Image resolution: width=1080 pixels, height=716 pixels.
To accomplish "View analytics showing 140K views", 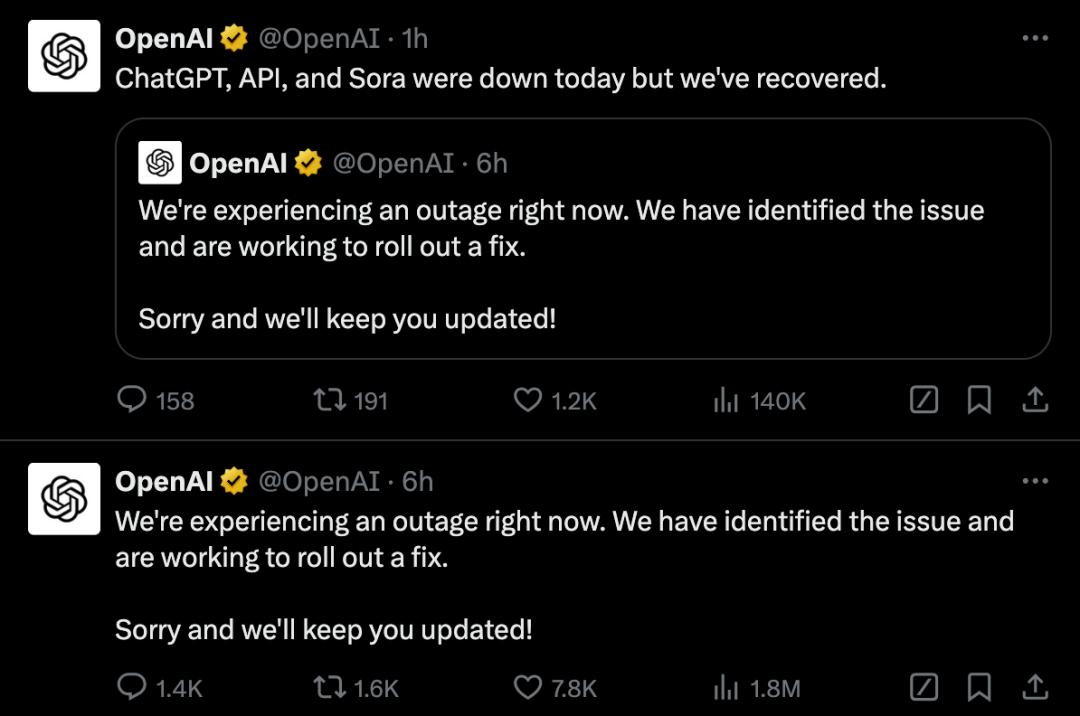I will click(x=725, y=401).
